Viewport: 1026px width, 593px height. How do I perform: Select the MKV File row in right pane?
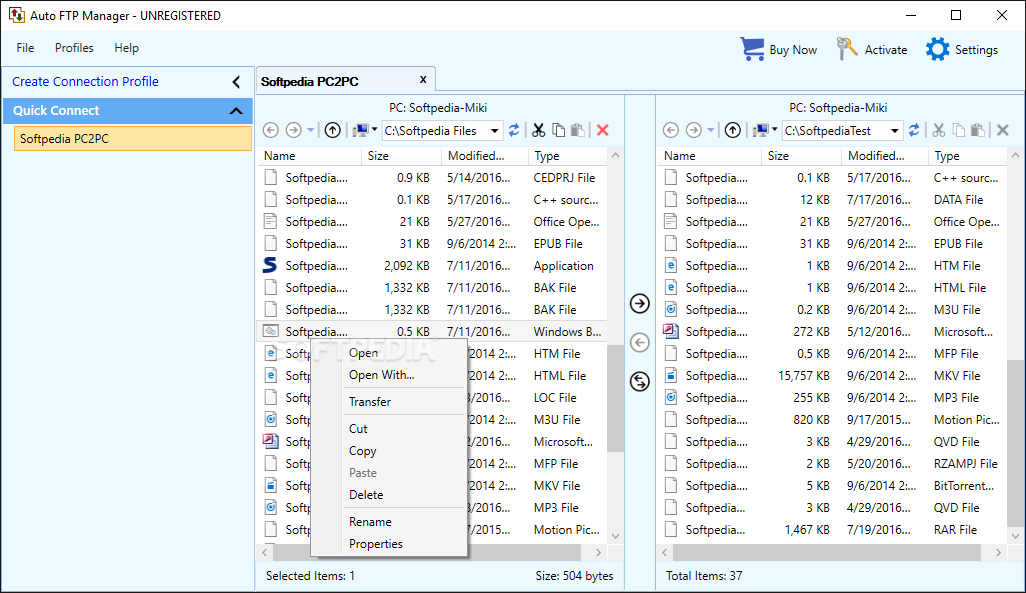[x=832, y=376]
